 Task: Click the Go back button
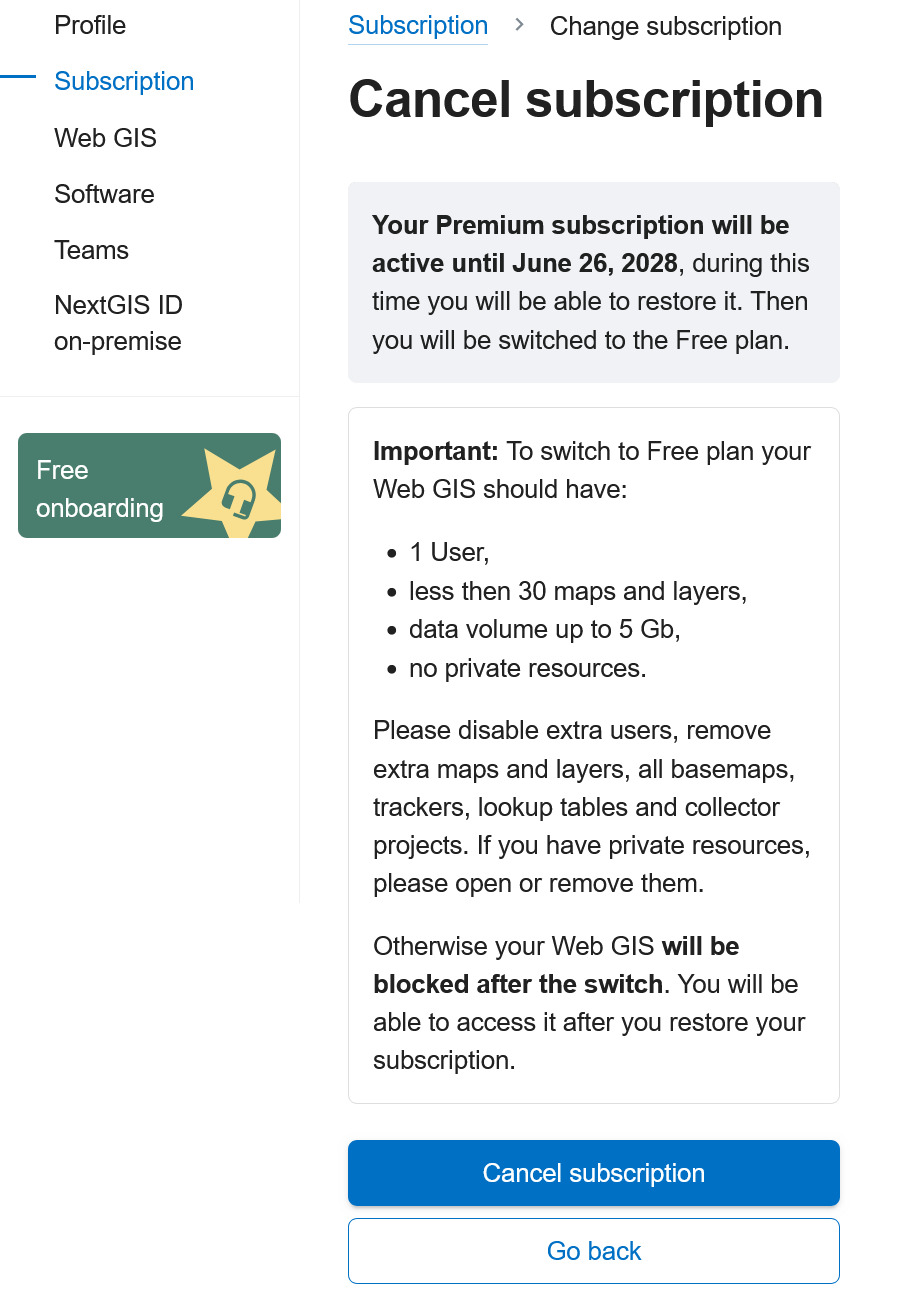point(594,1251)
